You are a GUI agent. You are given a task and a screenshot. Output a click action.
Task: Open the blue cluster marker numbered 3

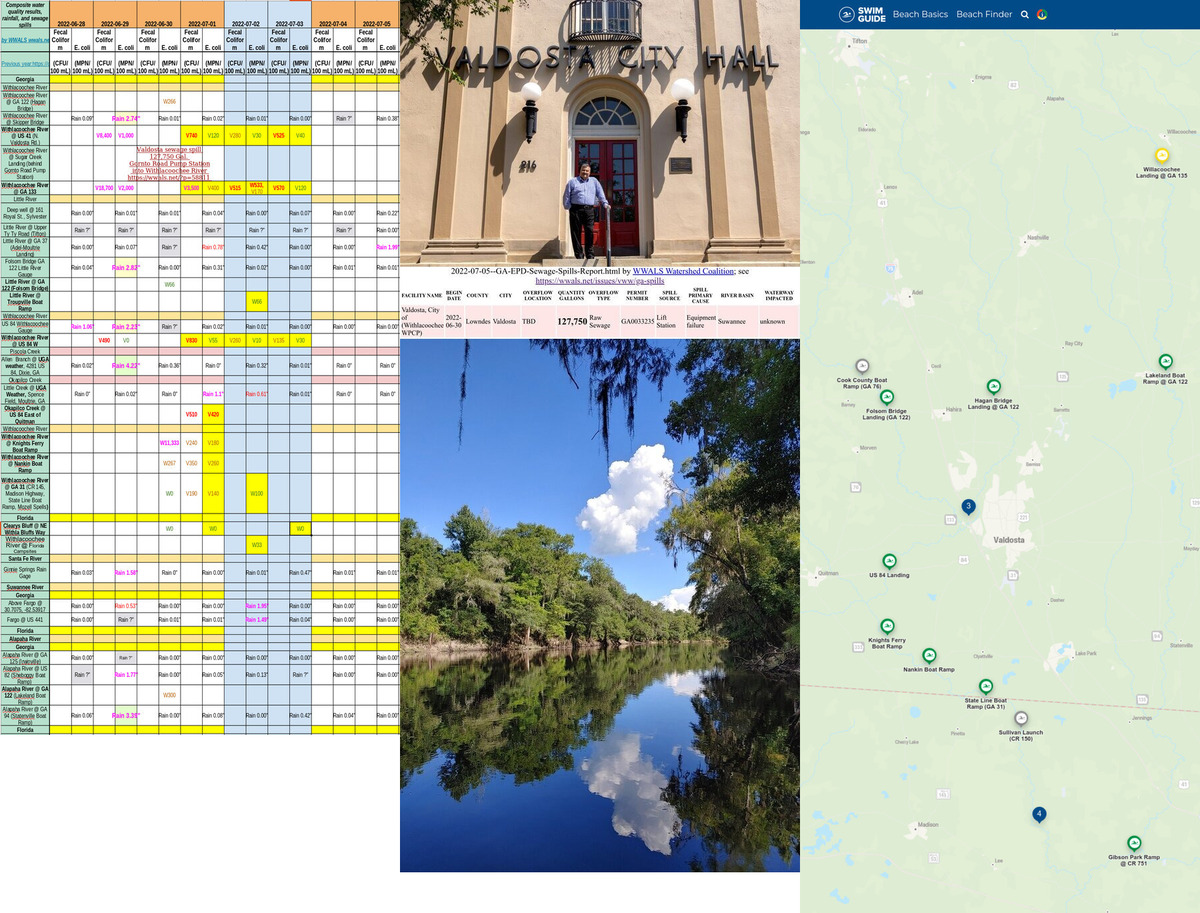(968, 507)
